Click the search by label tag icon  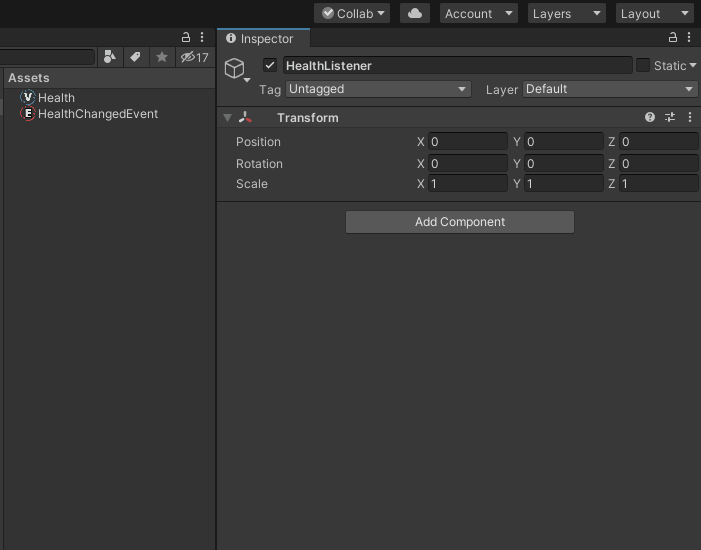click(135, 57)
